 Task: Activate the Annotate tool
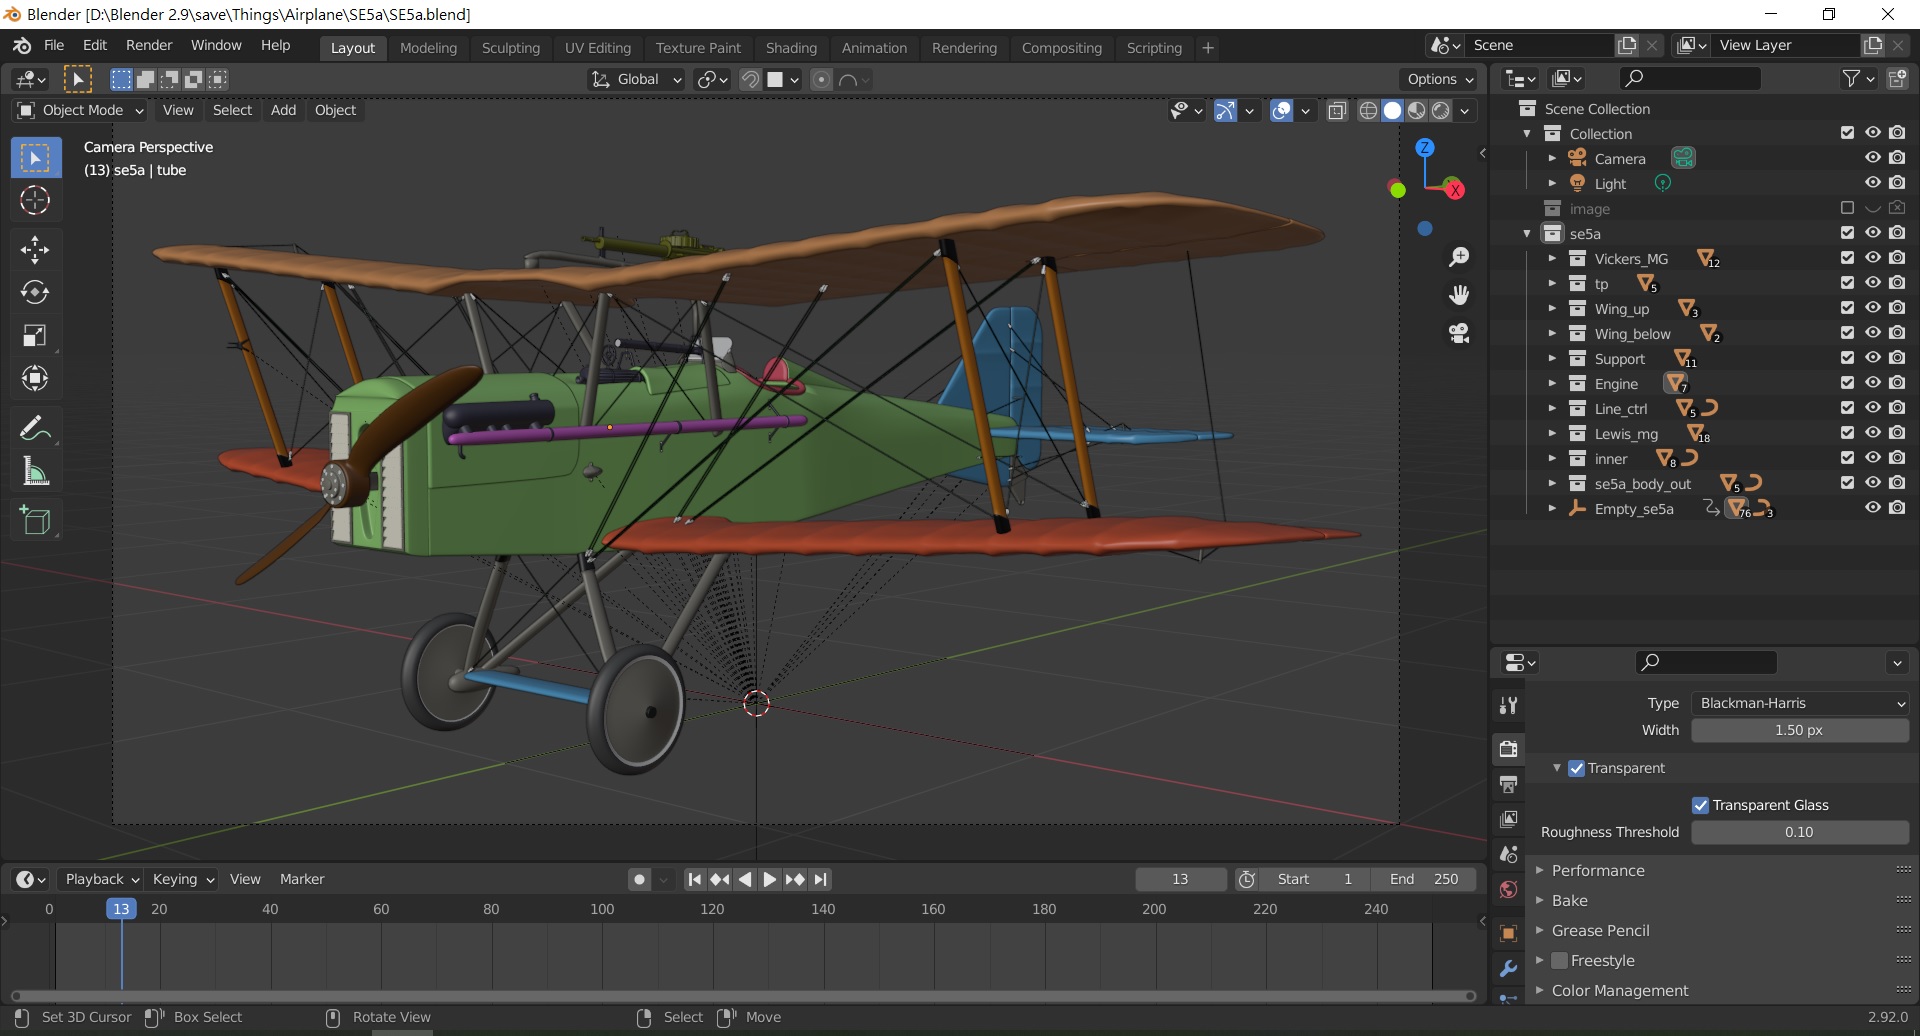(35, 429)
